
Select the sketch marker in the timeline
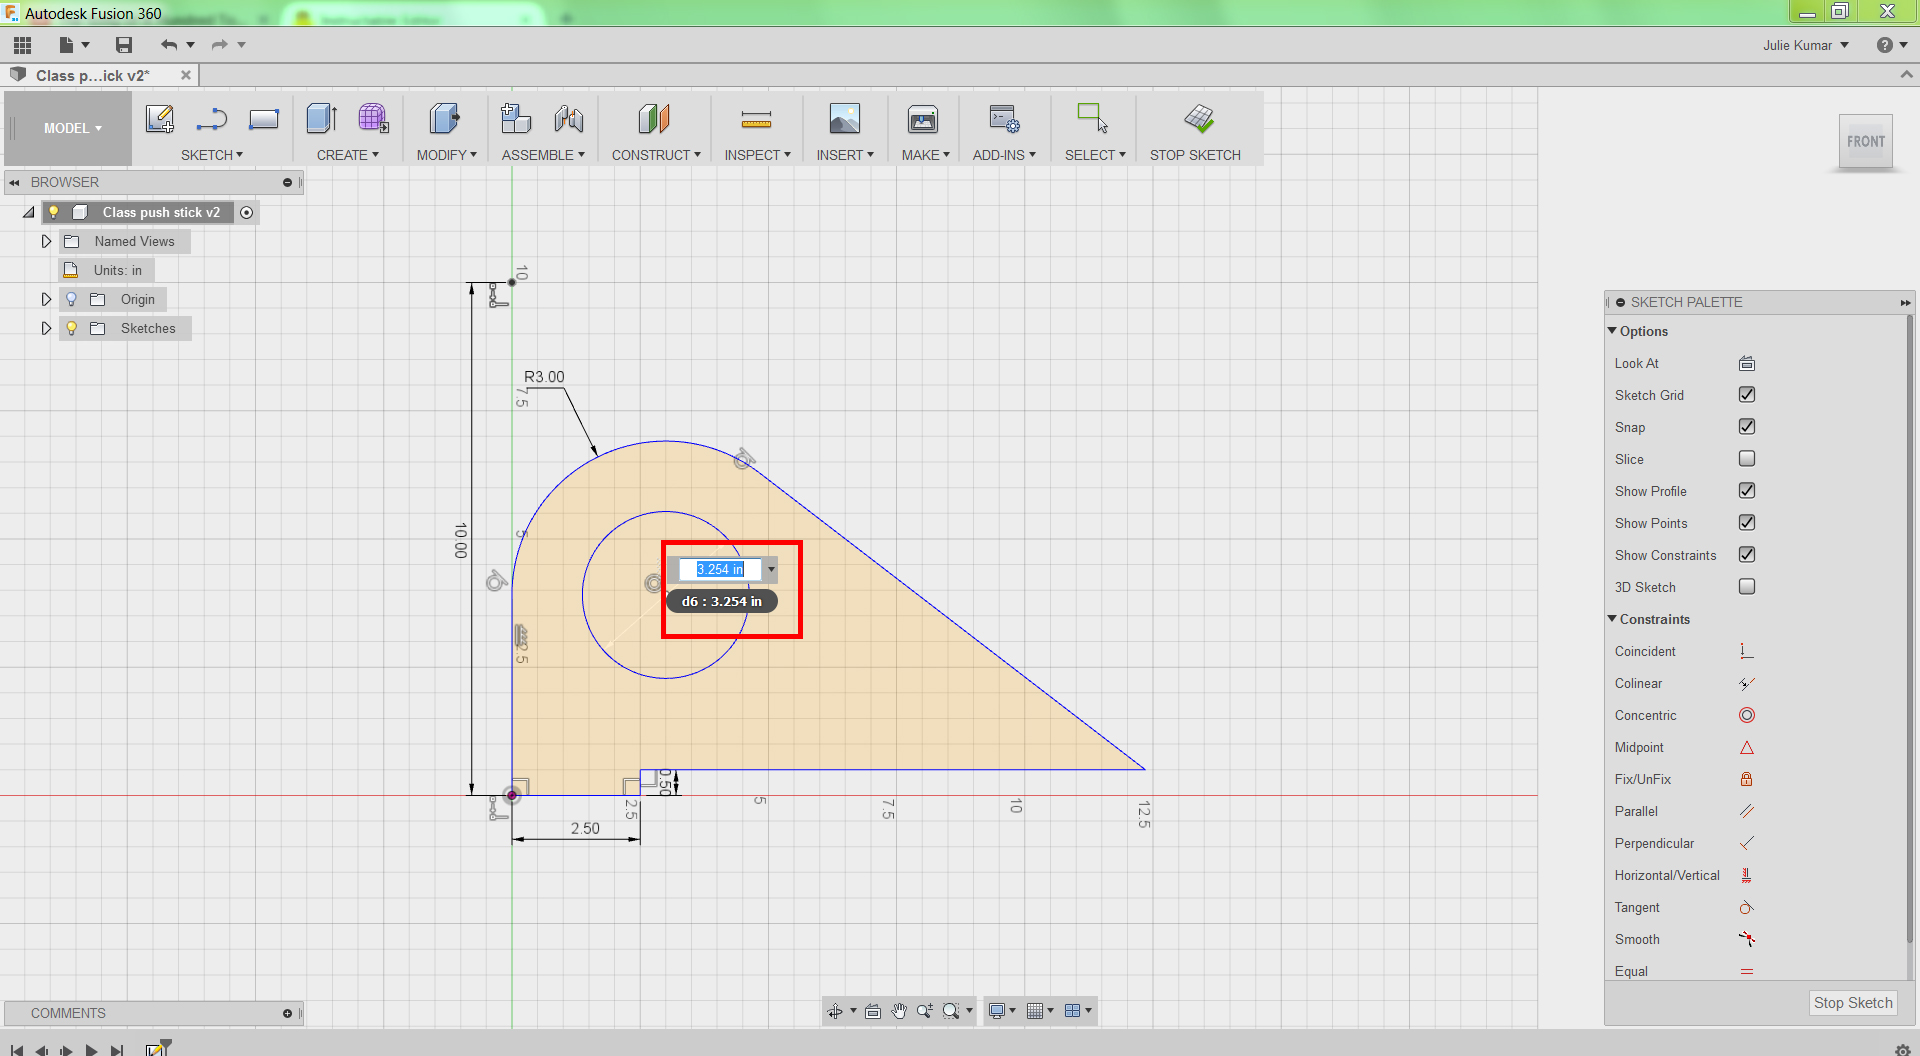pyautogui.click(x=157, y=1049)
